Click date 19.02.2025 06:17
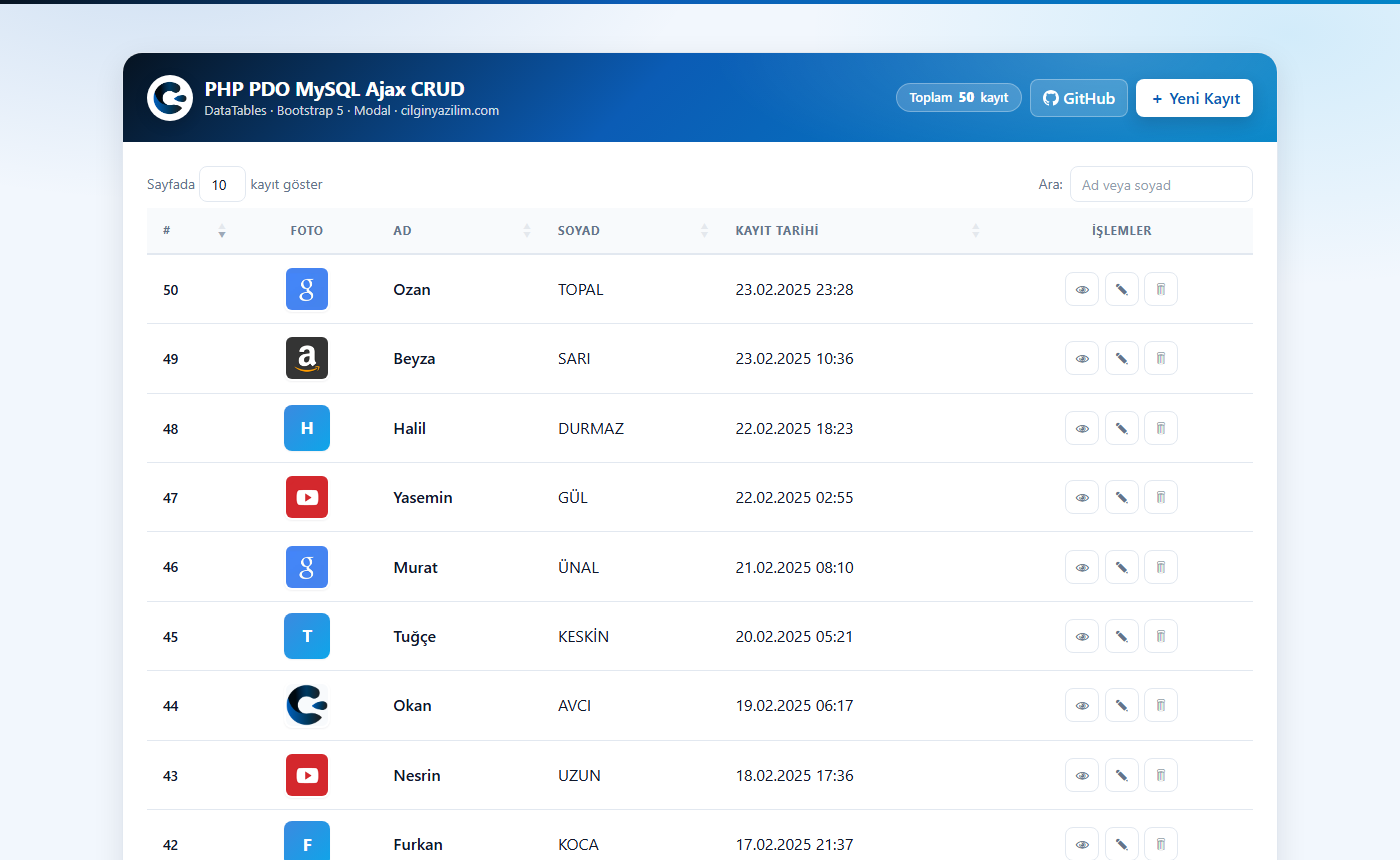 point(794,705)
